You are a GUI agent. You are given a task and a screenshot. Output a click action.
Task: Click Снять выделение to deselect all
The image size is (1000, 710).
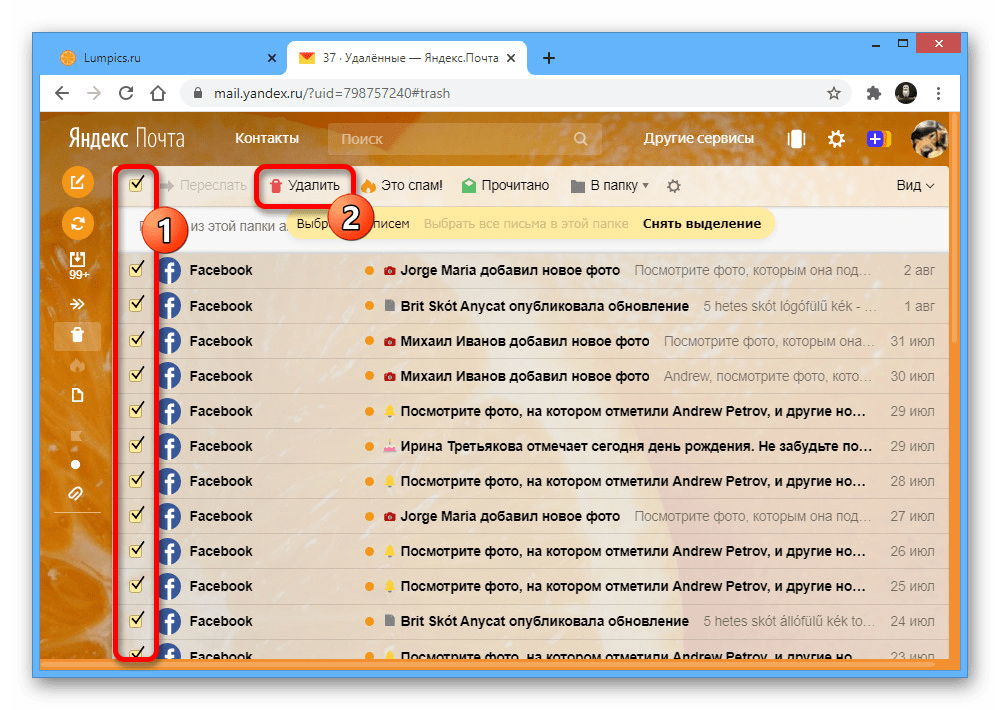702,224
